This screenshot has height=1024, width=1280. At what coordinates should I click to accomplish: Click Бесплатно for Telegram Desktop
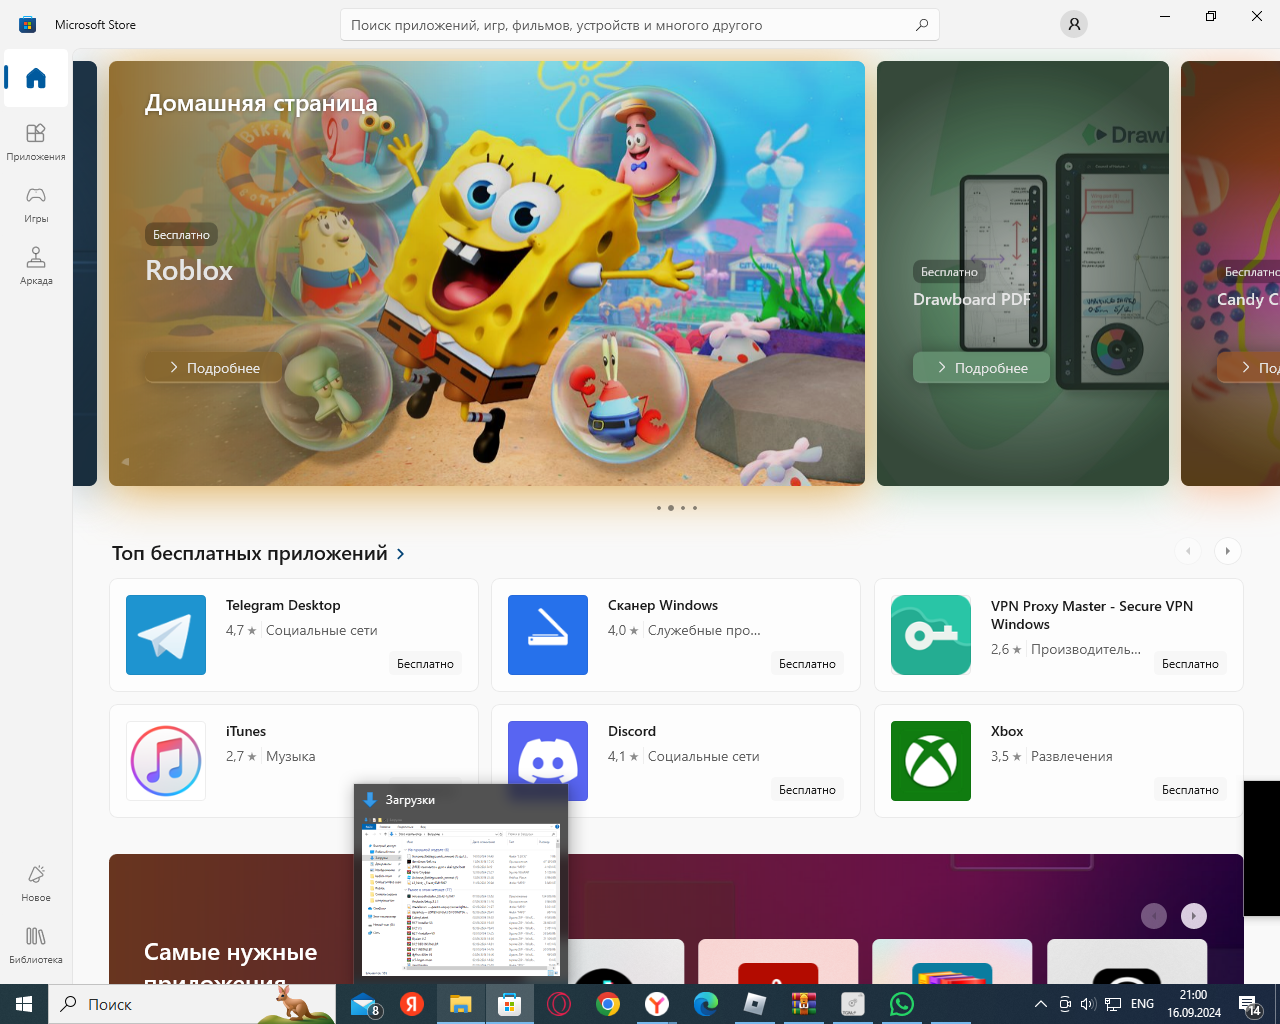click(x=425, y=664)
